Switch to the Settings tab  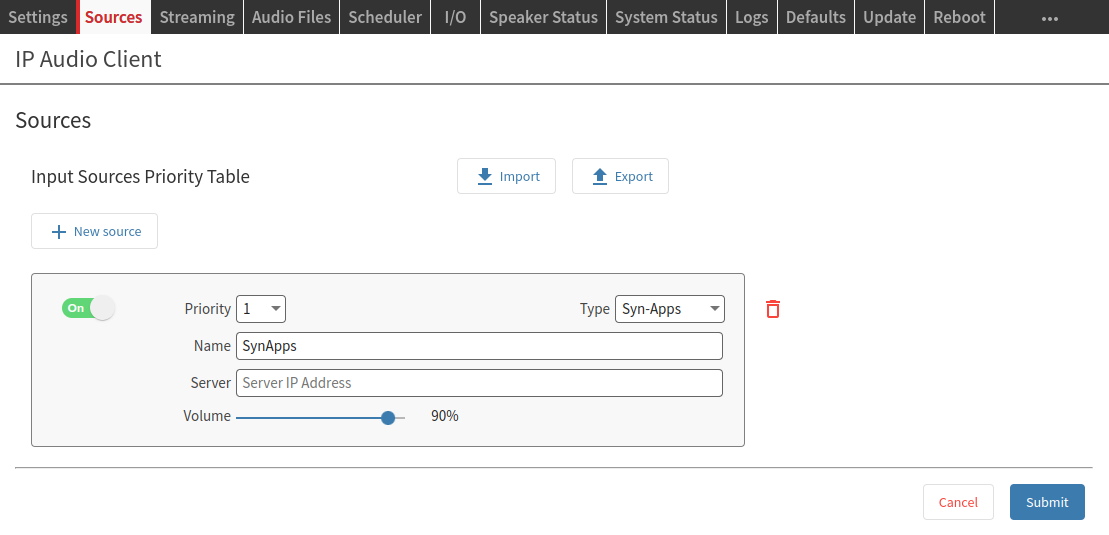pos(38,17)
